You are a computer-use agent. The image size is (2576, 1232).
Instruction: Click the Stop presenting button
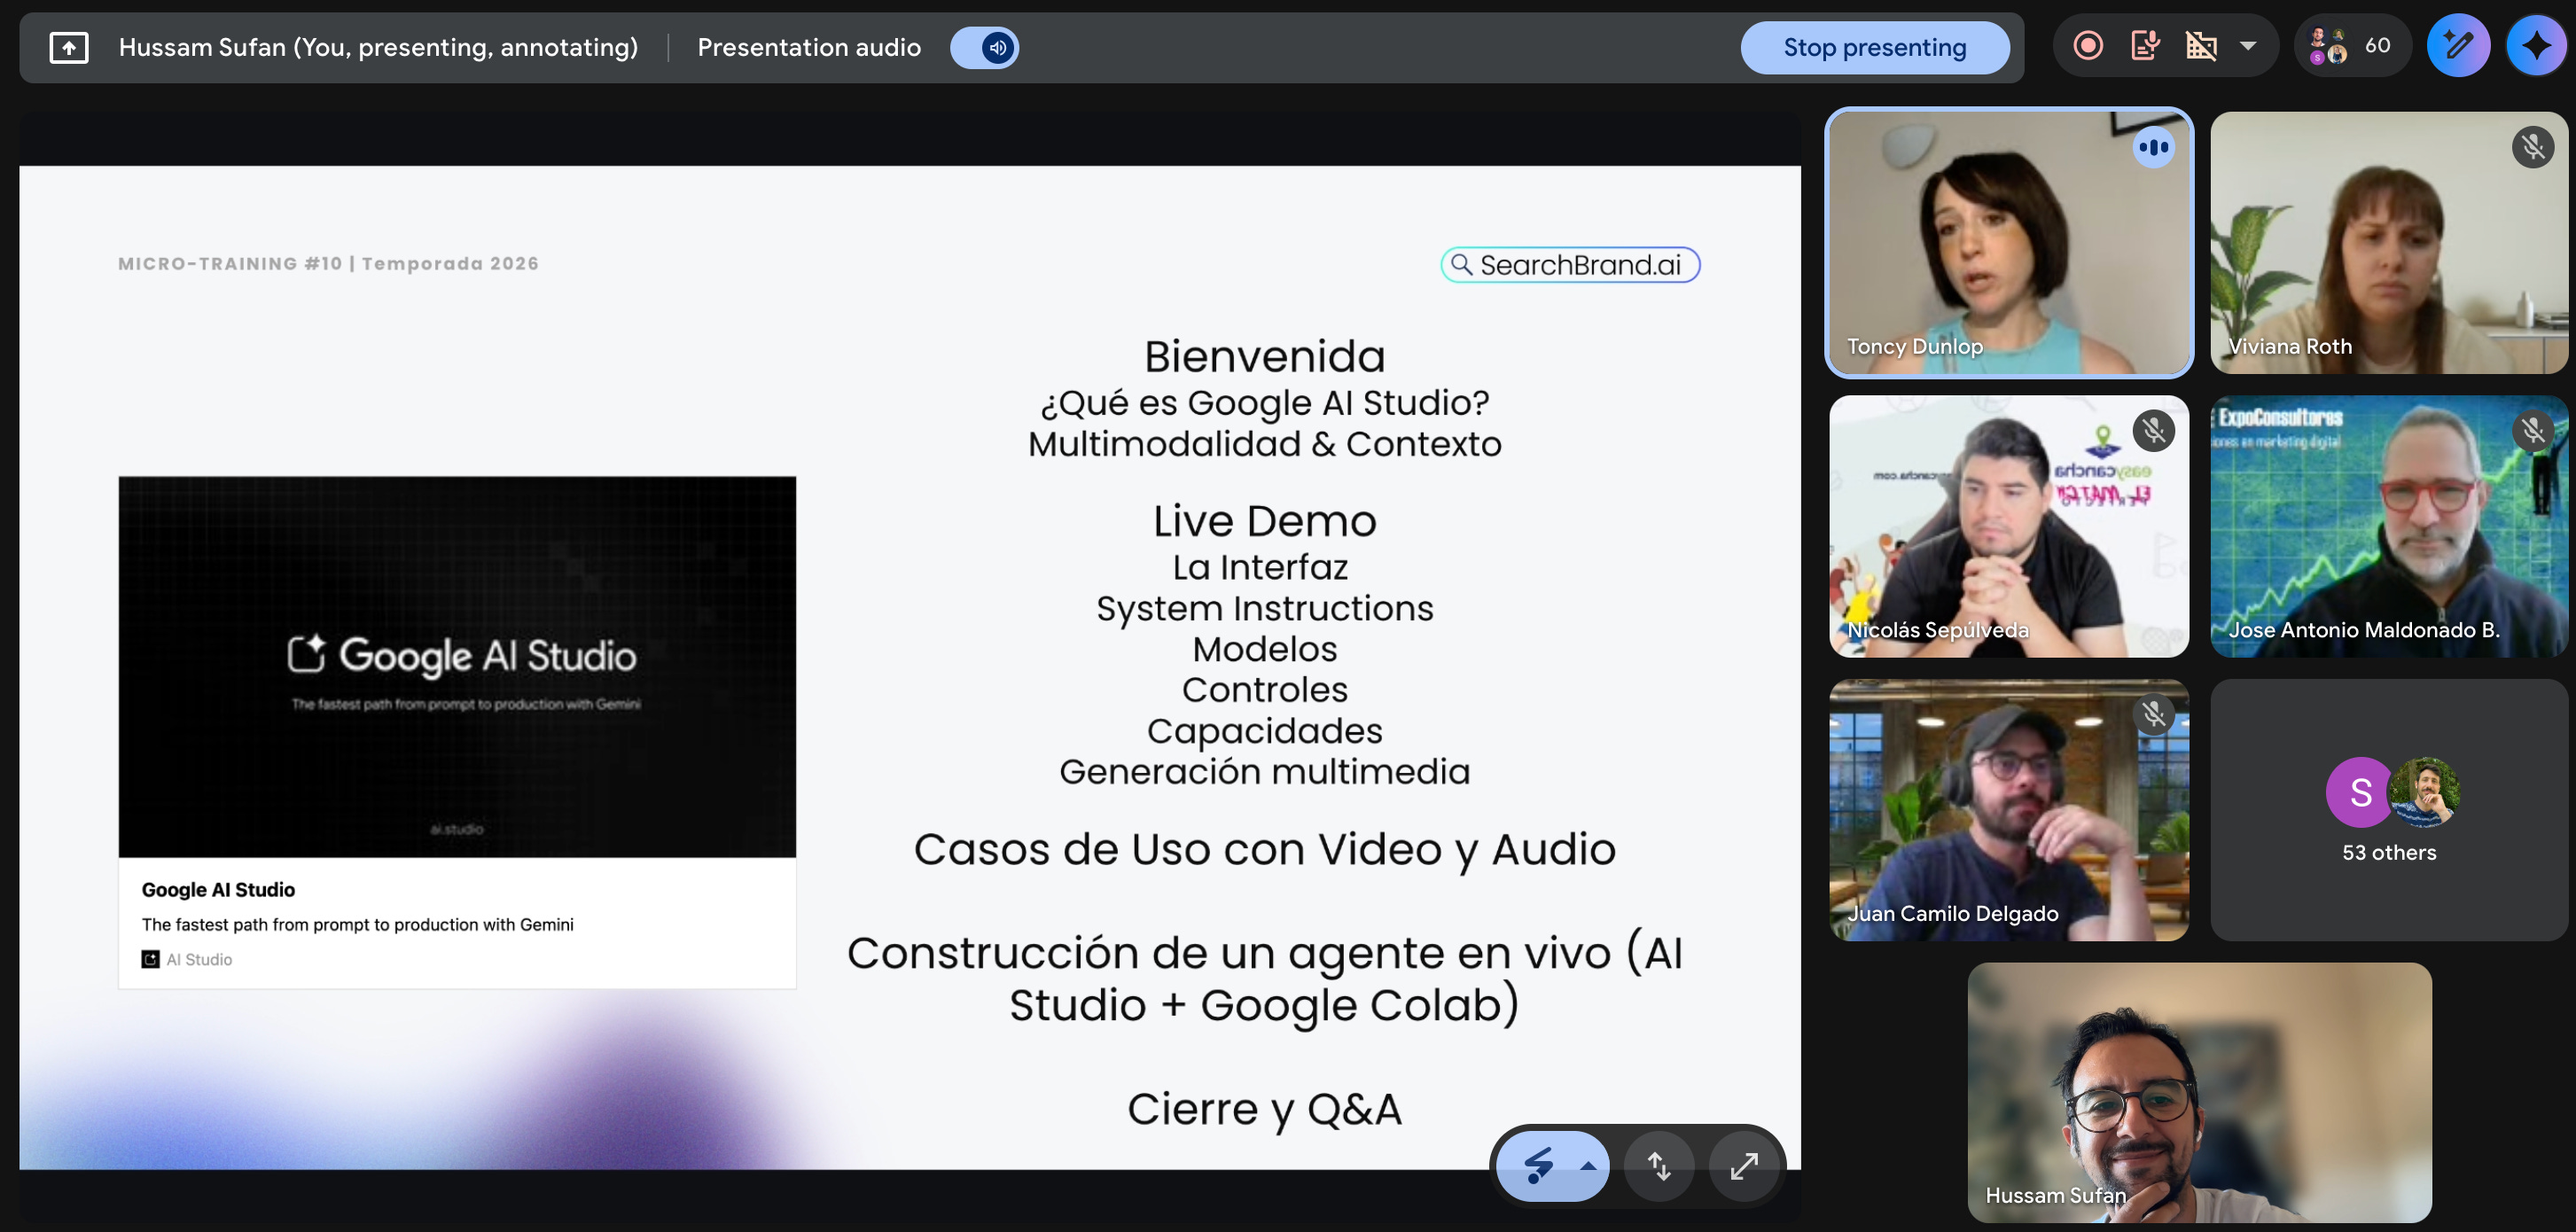pos(1874,47)
